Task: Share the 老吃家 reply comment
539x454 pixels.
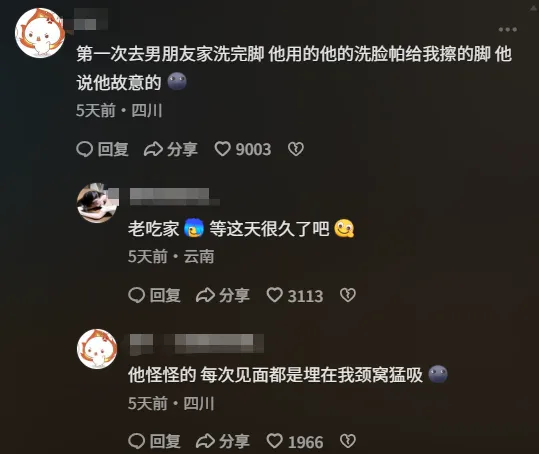Action: coord(223,295)
